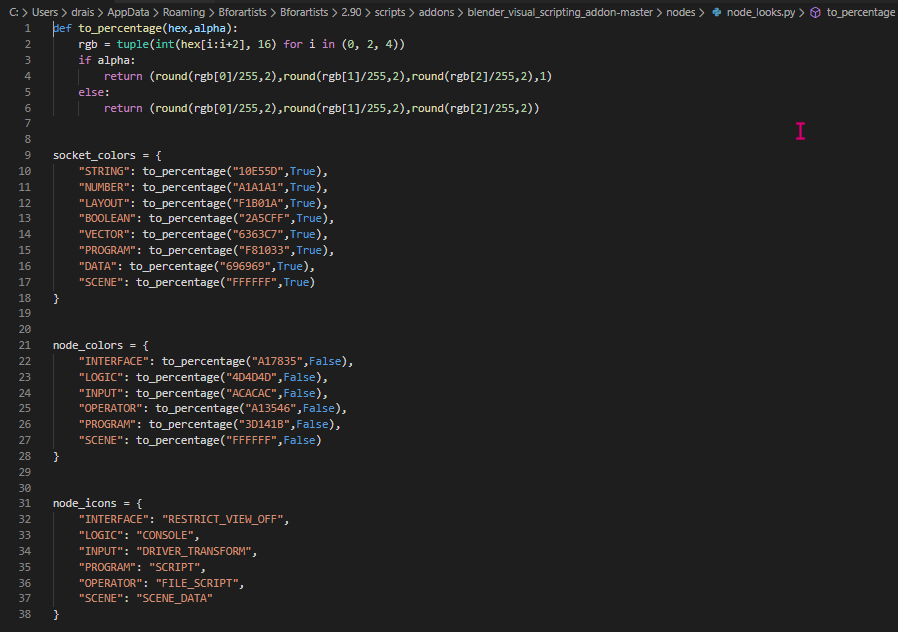Click hex value "ACACAC"
Screen dimensions: 898x632
[251, 393]
